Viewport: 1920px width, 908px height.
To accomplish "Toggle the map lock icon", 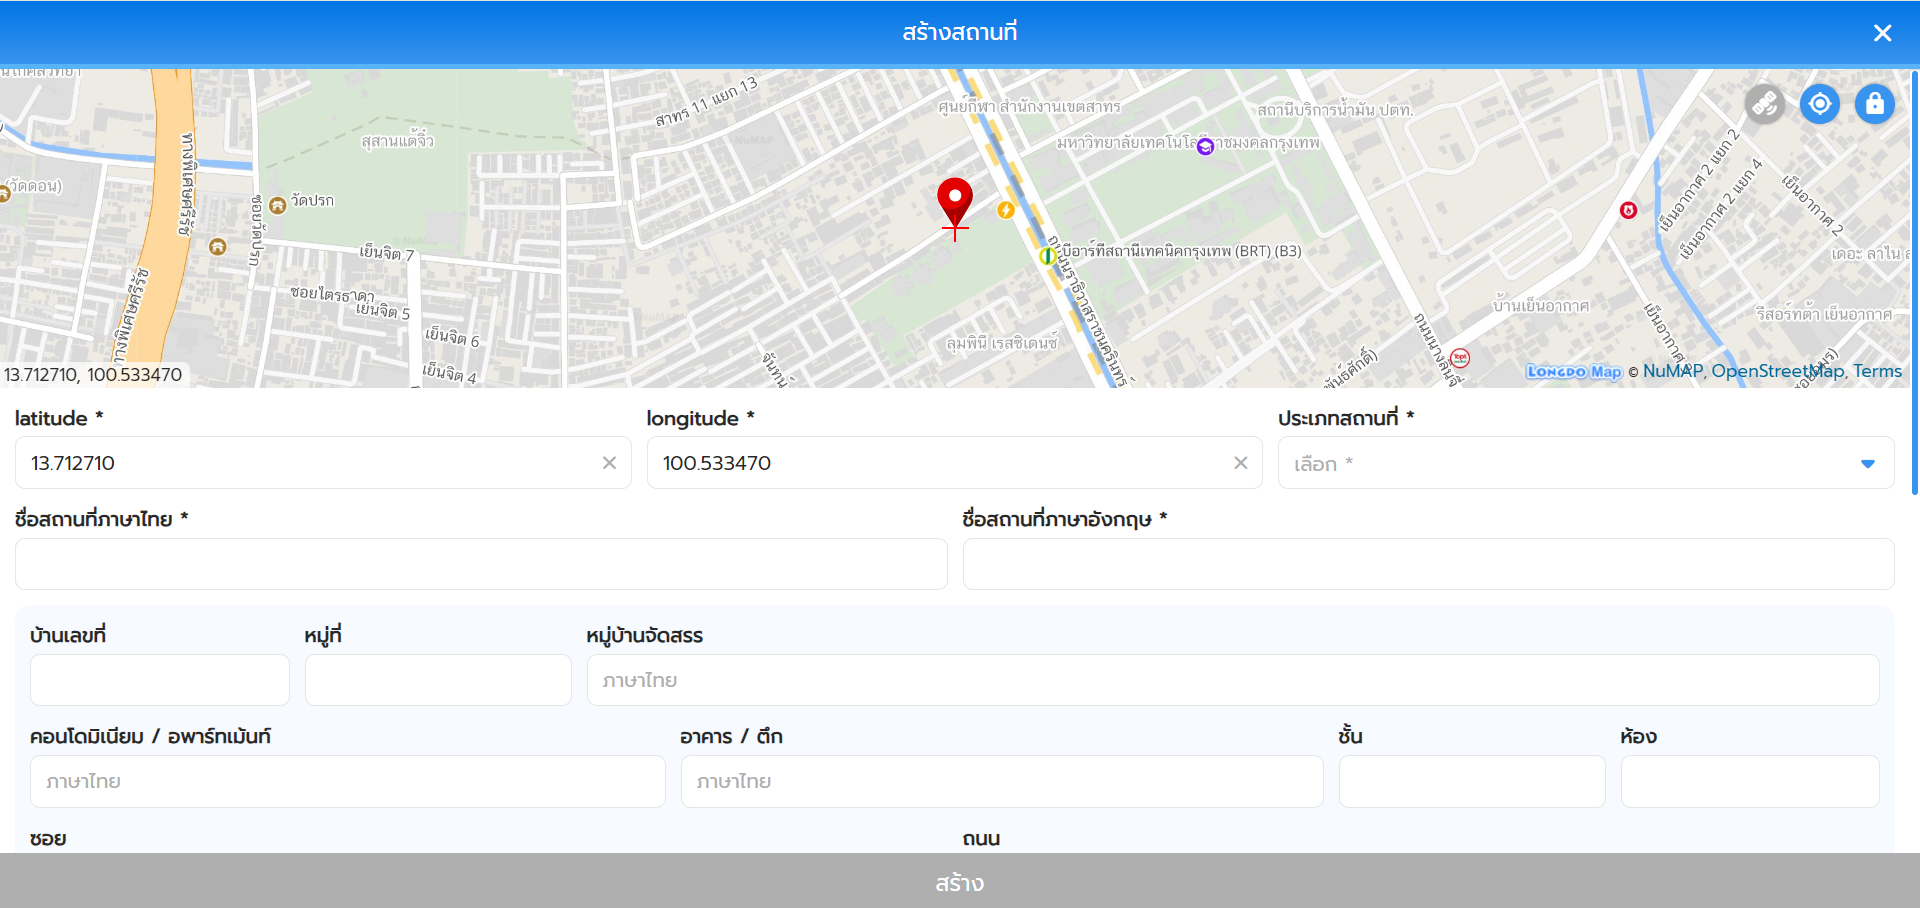I will [x=1875, y=103].
